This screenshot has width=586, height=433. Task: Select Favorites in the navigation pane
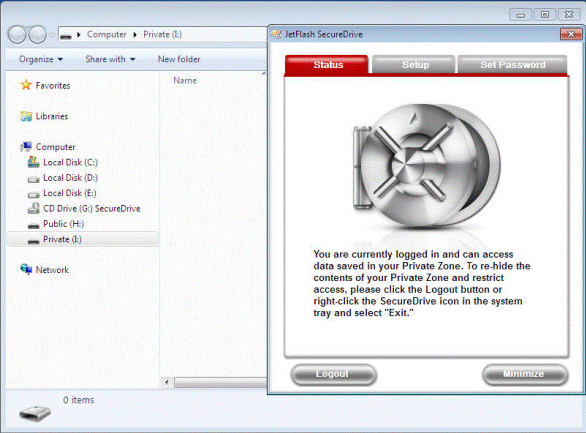[x=53, y=86]
